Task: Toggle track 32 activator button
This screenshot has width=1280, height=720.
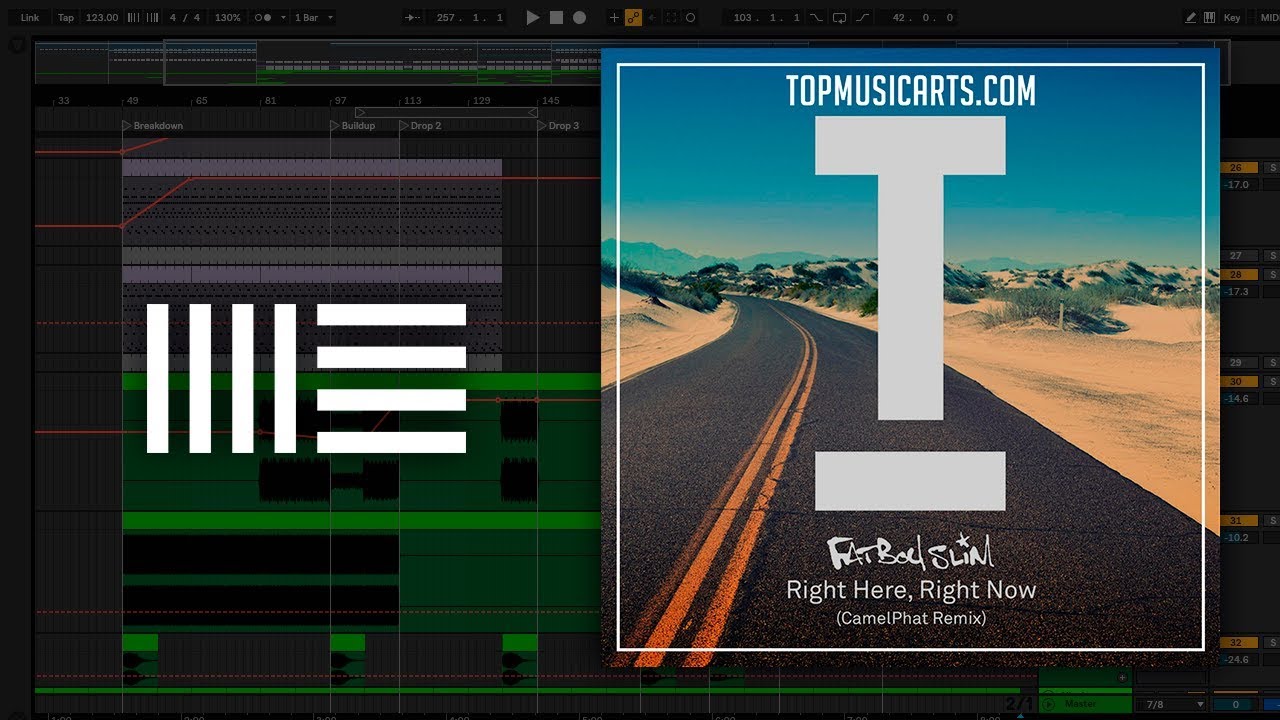Action: tap(1237, 643)
